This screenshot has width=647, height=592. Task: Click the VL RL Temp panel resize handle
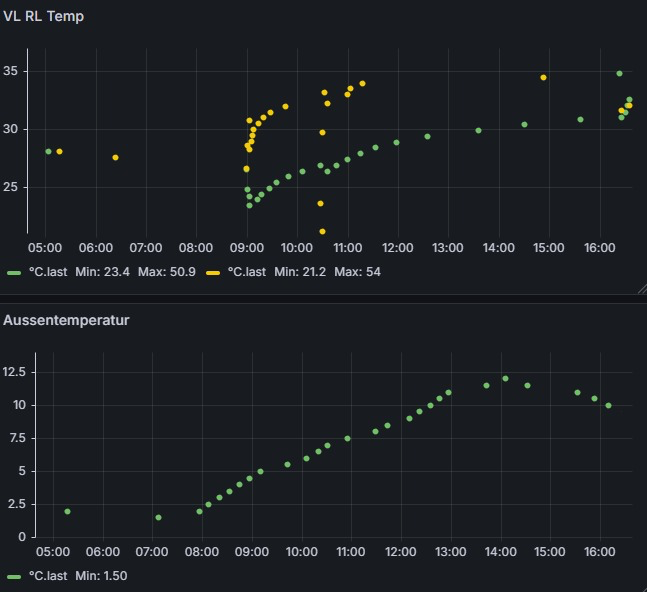pyautogui.click(x=641, y=289)
